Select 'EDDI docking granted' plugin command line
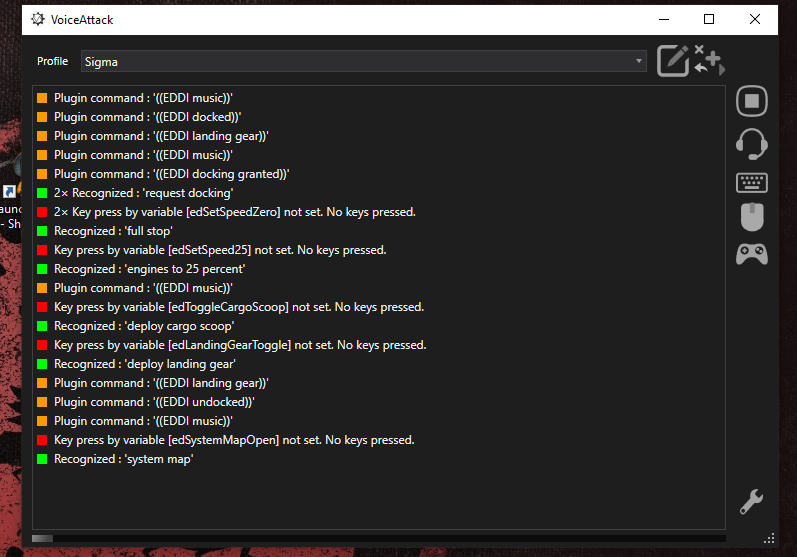The width and height of the screenshot is (797, 557). tap(171, 174)
